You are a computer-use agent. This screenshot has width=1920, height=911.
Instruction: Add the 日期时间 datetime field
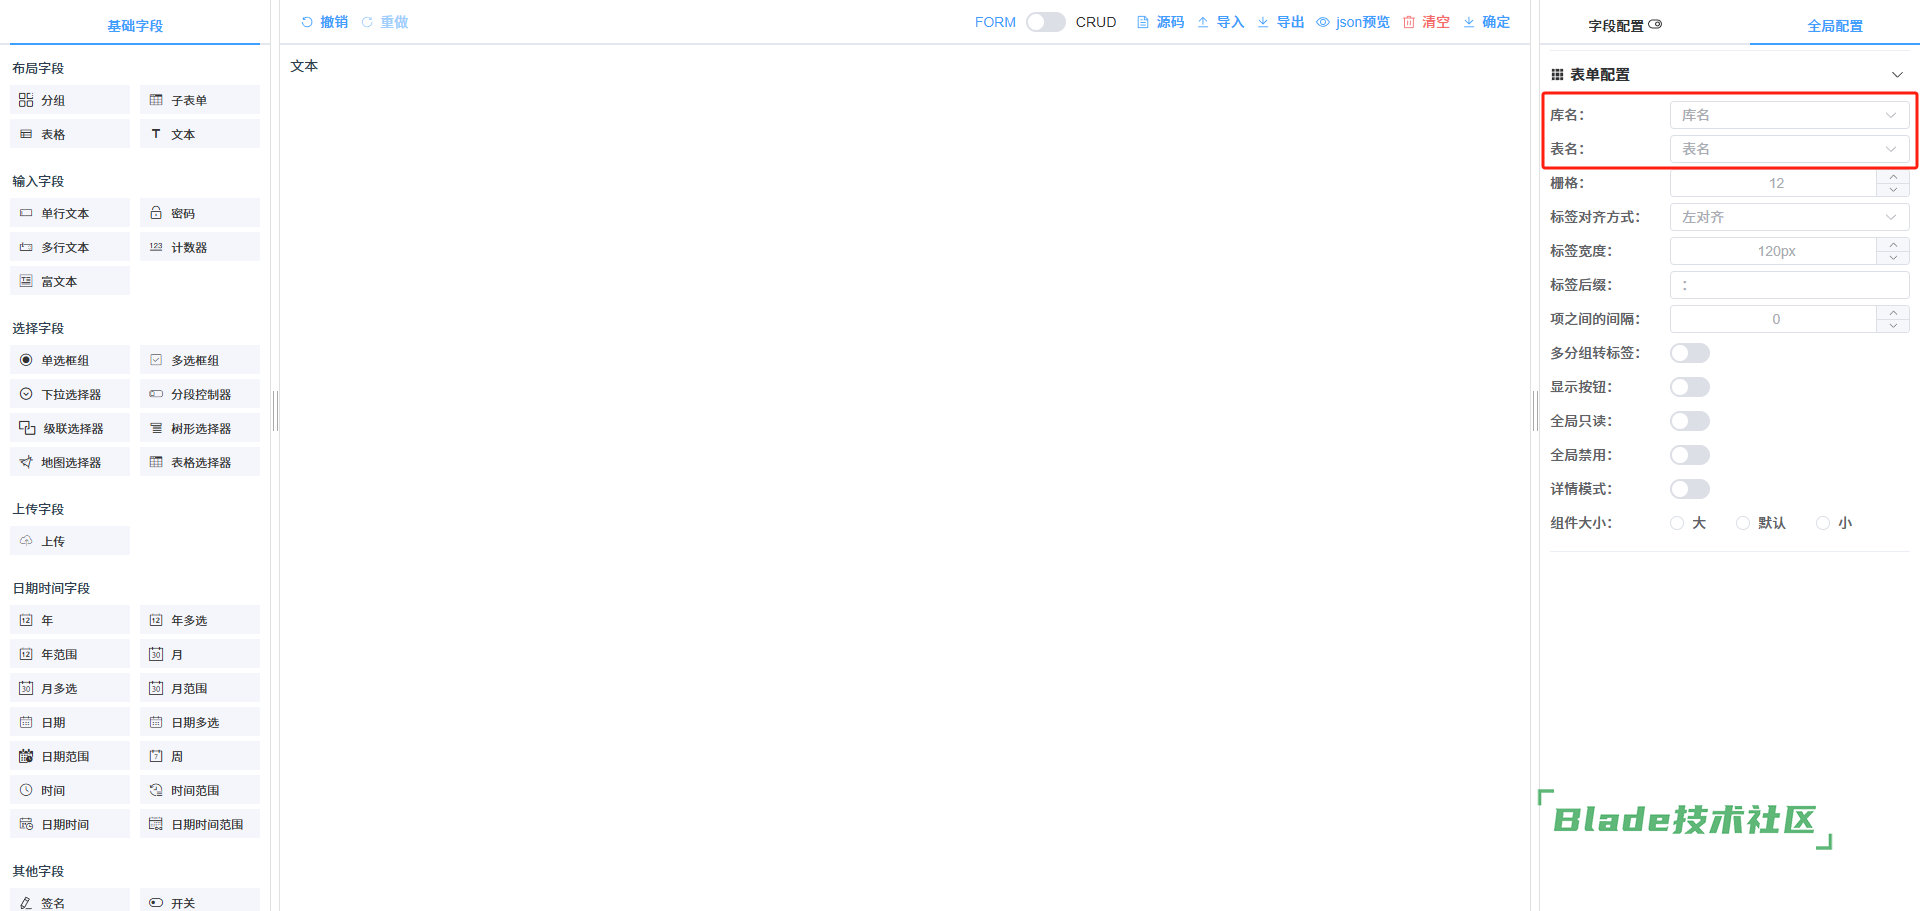click(x=70, y=824)
